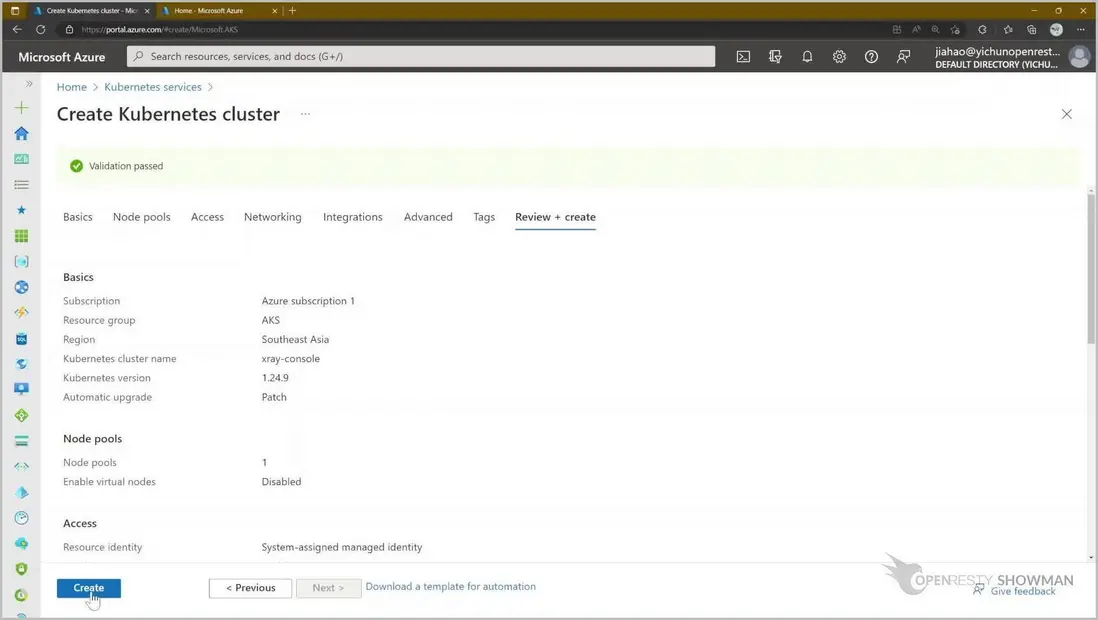Open Advisor cloud icon in sidebar
1098x620 pixels.
[22, 544]
